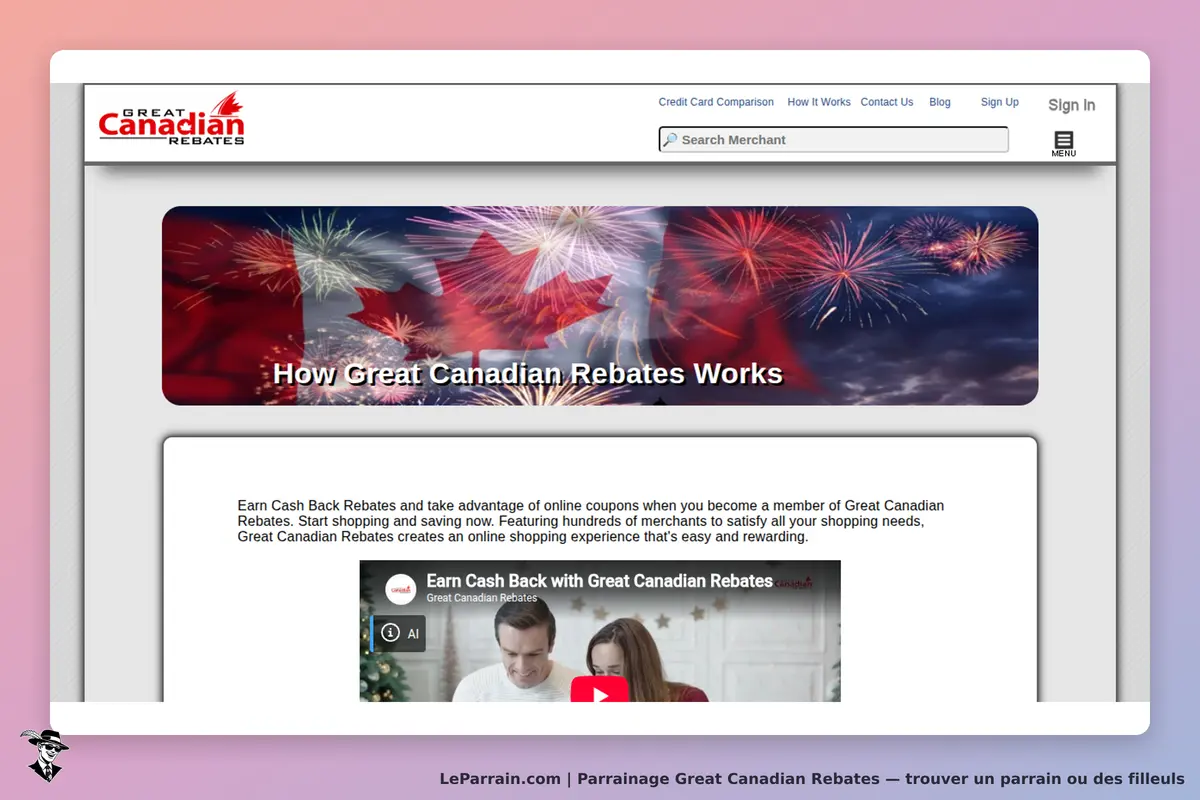Click the Sign Up link

pos(1000,102)
